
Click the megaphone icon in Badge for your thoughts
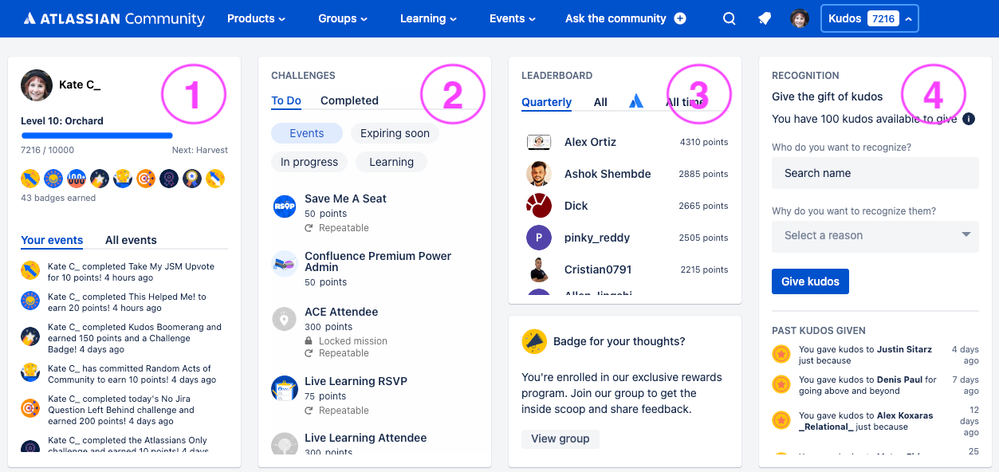(534, 341)
